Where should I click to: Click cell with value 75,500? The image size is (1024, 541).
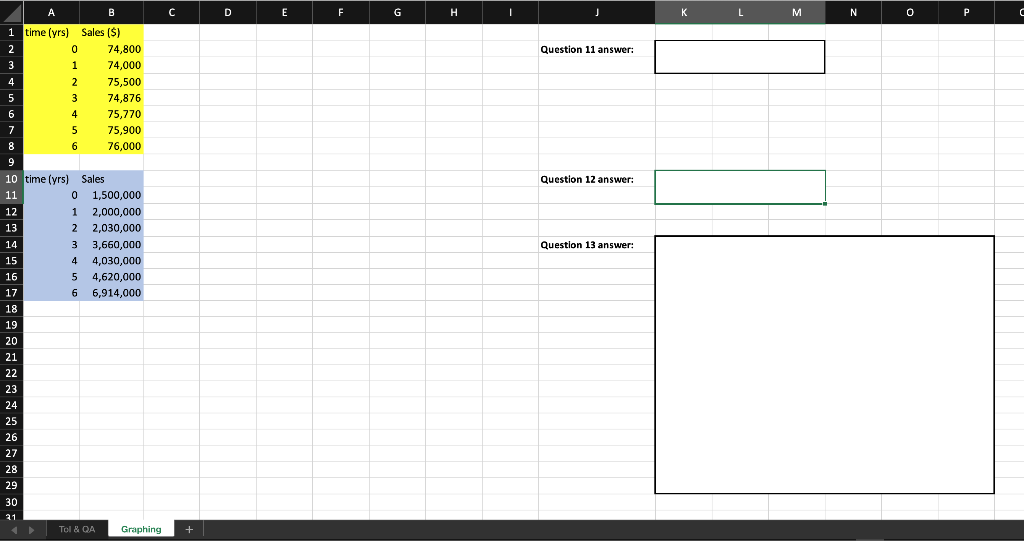click(x=112, y=82)
